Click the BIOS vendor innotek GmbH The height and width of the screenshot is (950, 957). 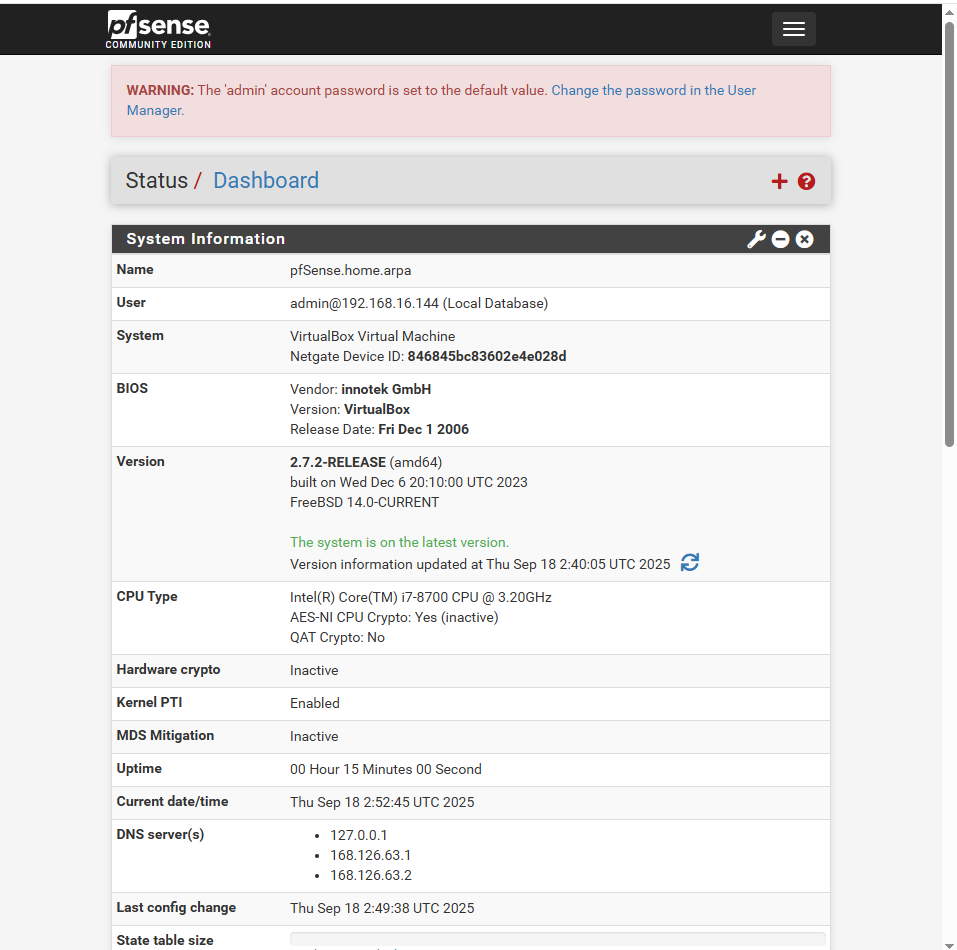(x=386, y=389)
